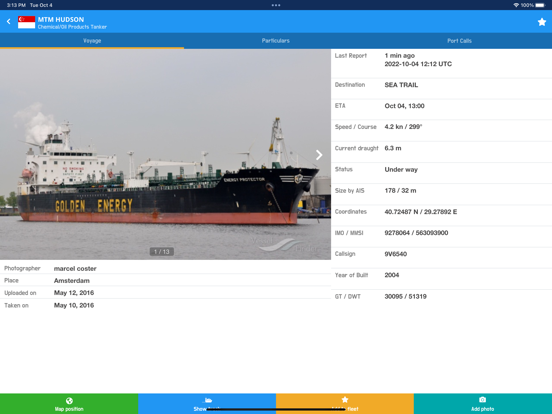
Task: Switch to the Port Calls tab
Action: (x=459, y=41)
